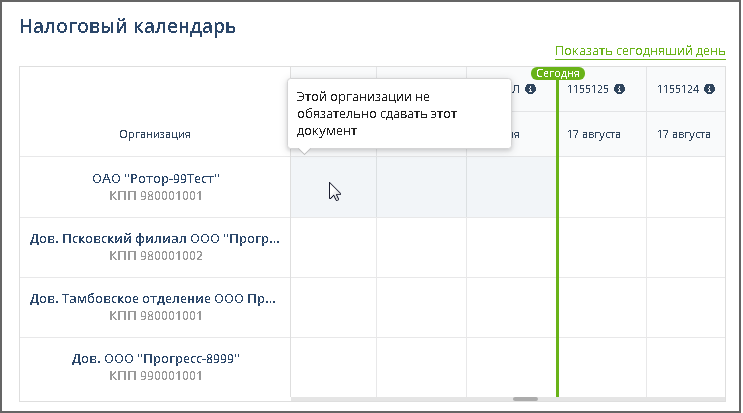Screen dimensions: 743x413
Task: Click "Показать сегодняшний день" link
Action: [640, 51]
